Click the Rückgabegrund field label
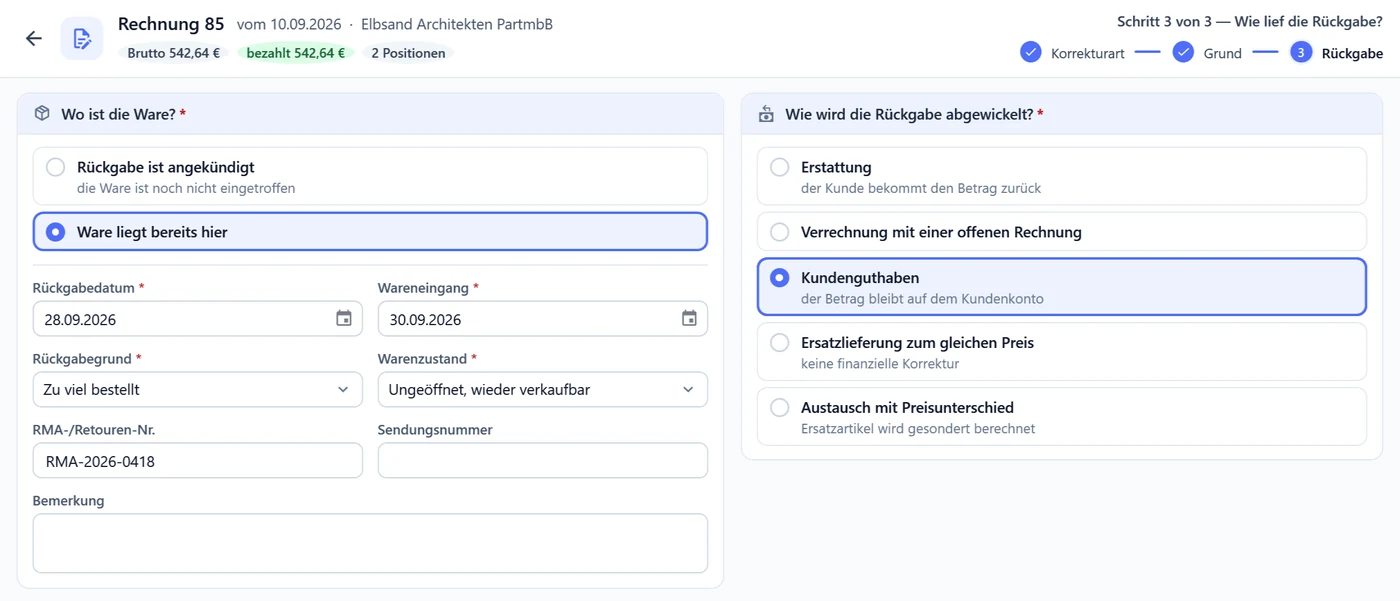 [x=82, y=359]
